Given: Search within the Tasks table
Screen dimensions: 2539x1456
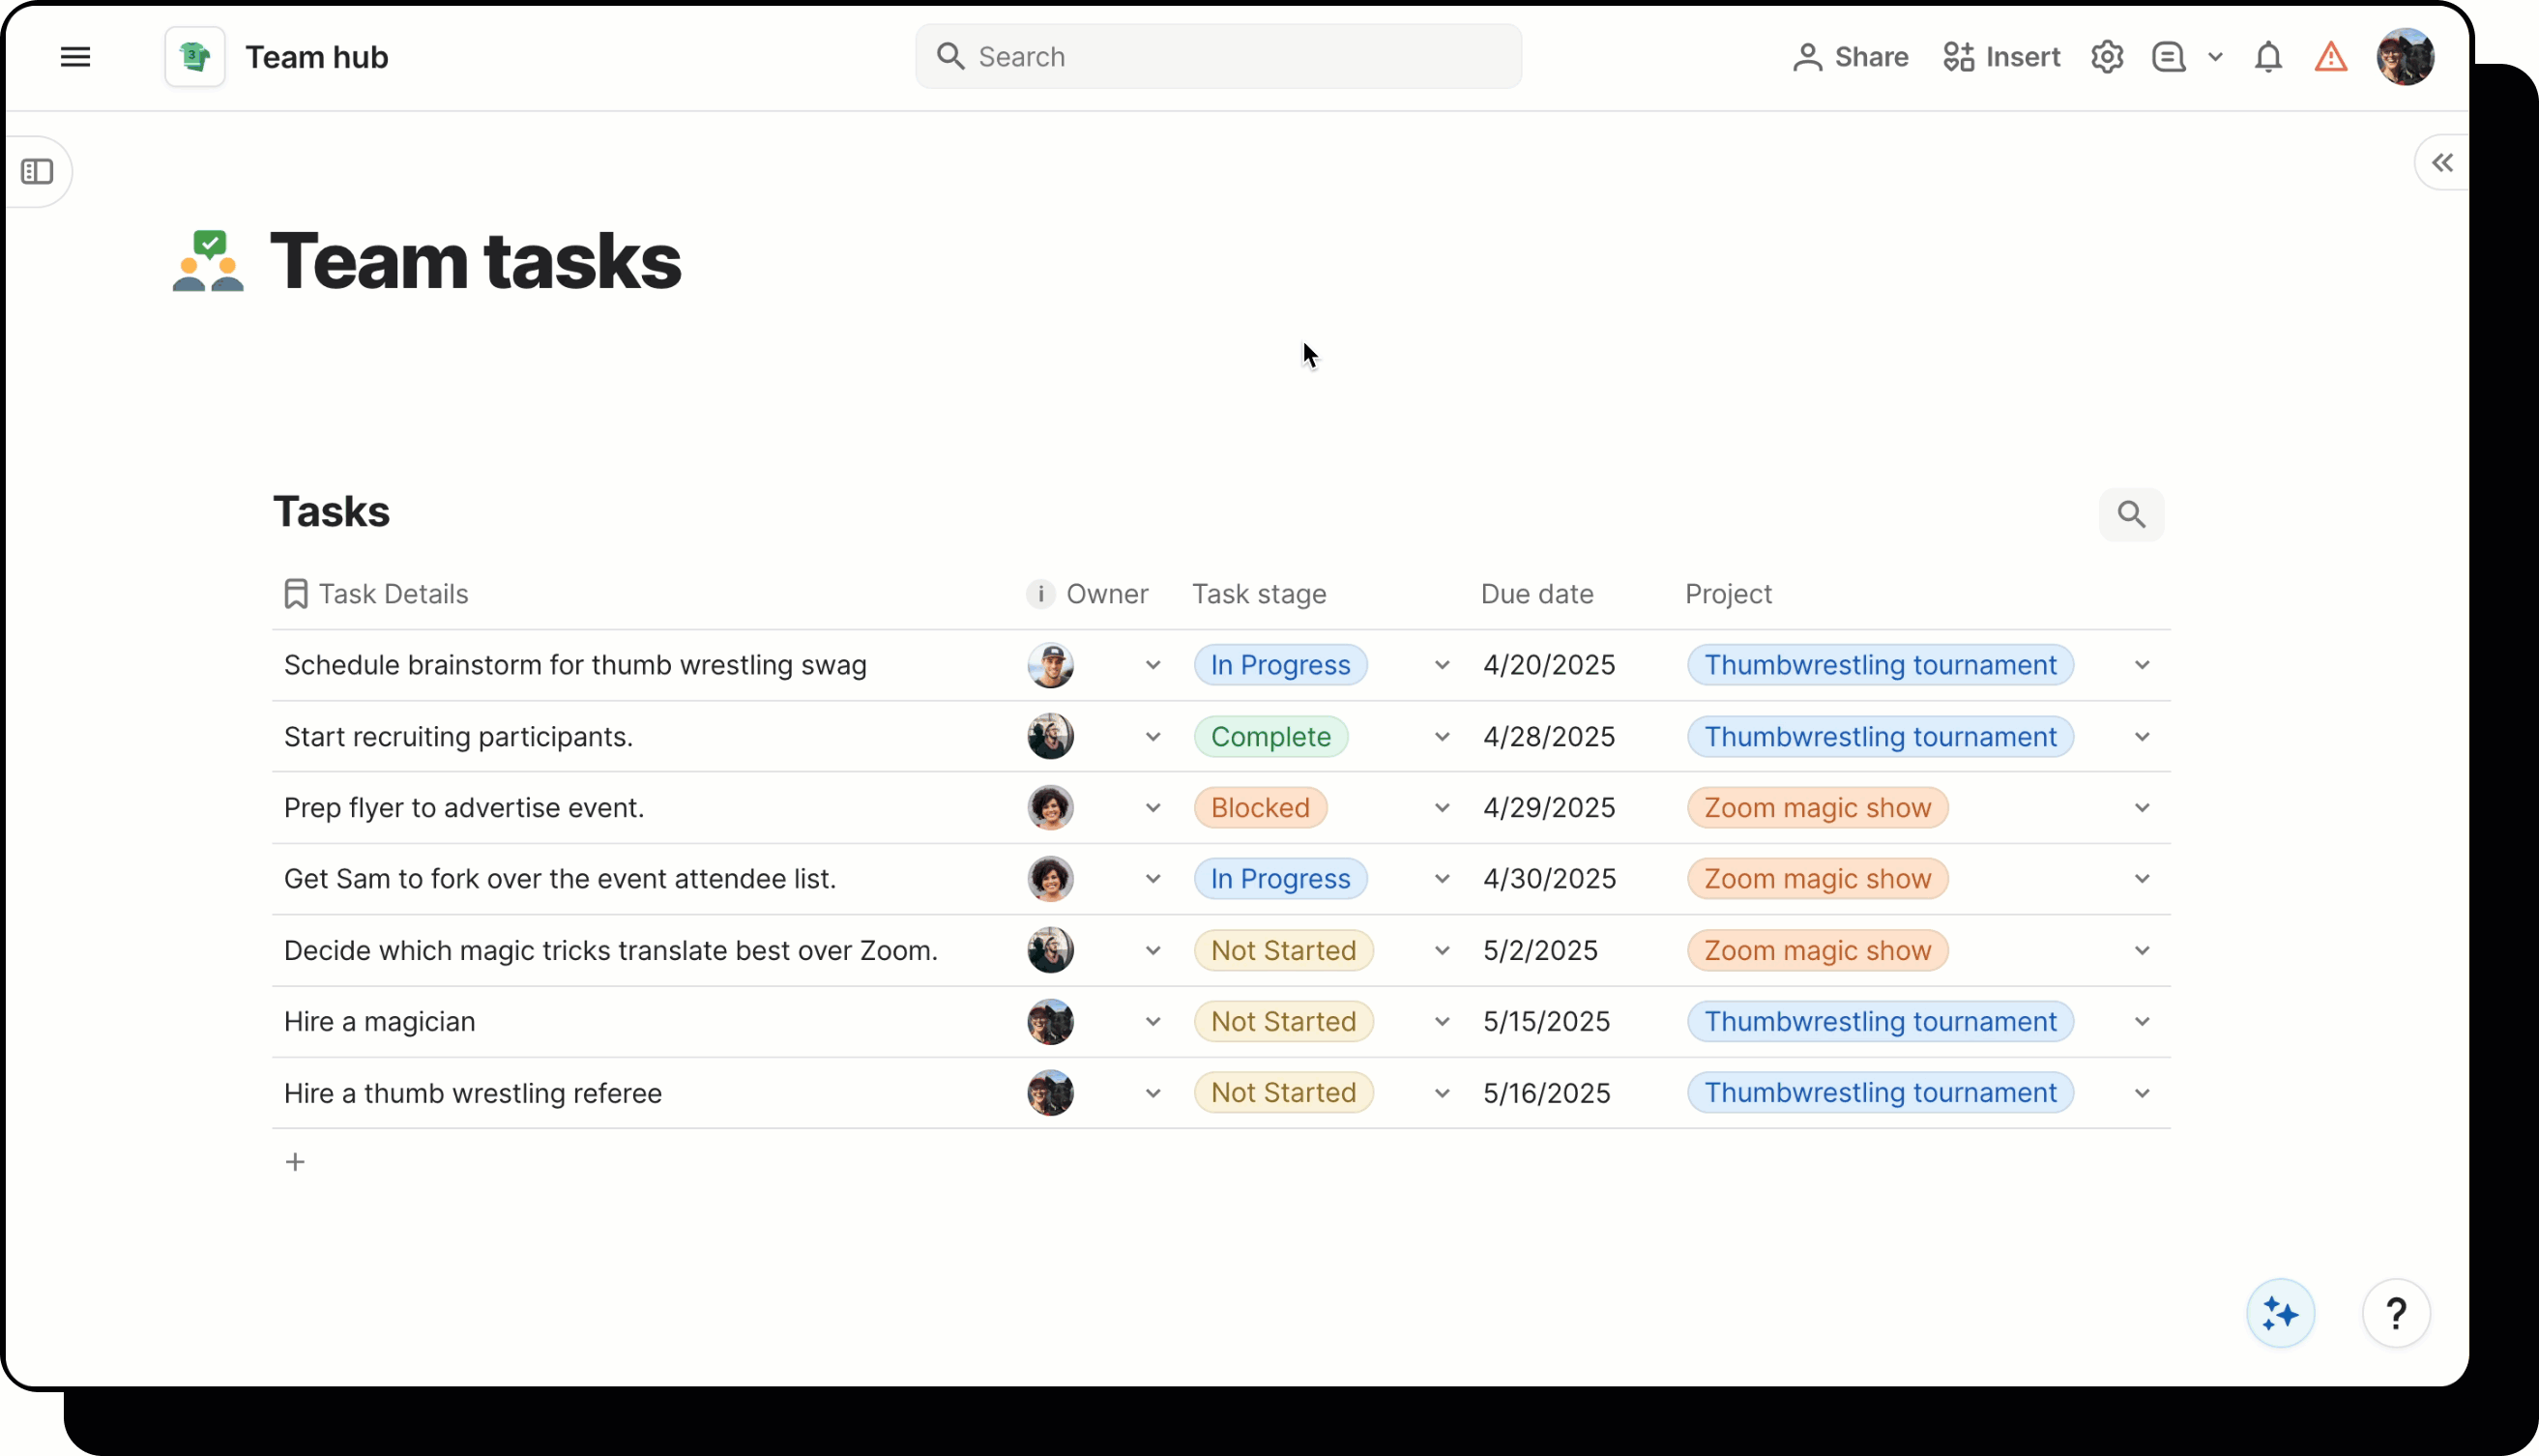Looking at the screenshot, I should click(2131, 514).
